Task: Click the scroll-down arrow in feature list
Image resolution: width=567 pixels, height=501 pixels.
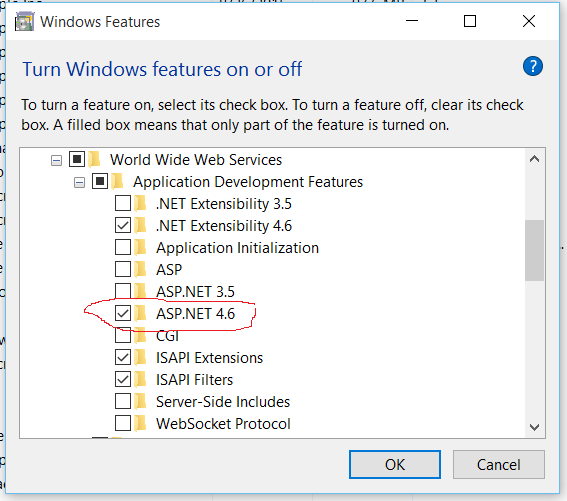Action: (534, 427)
